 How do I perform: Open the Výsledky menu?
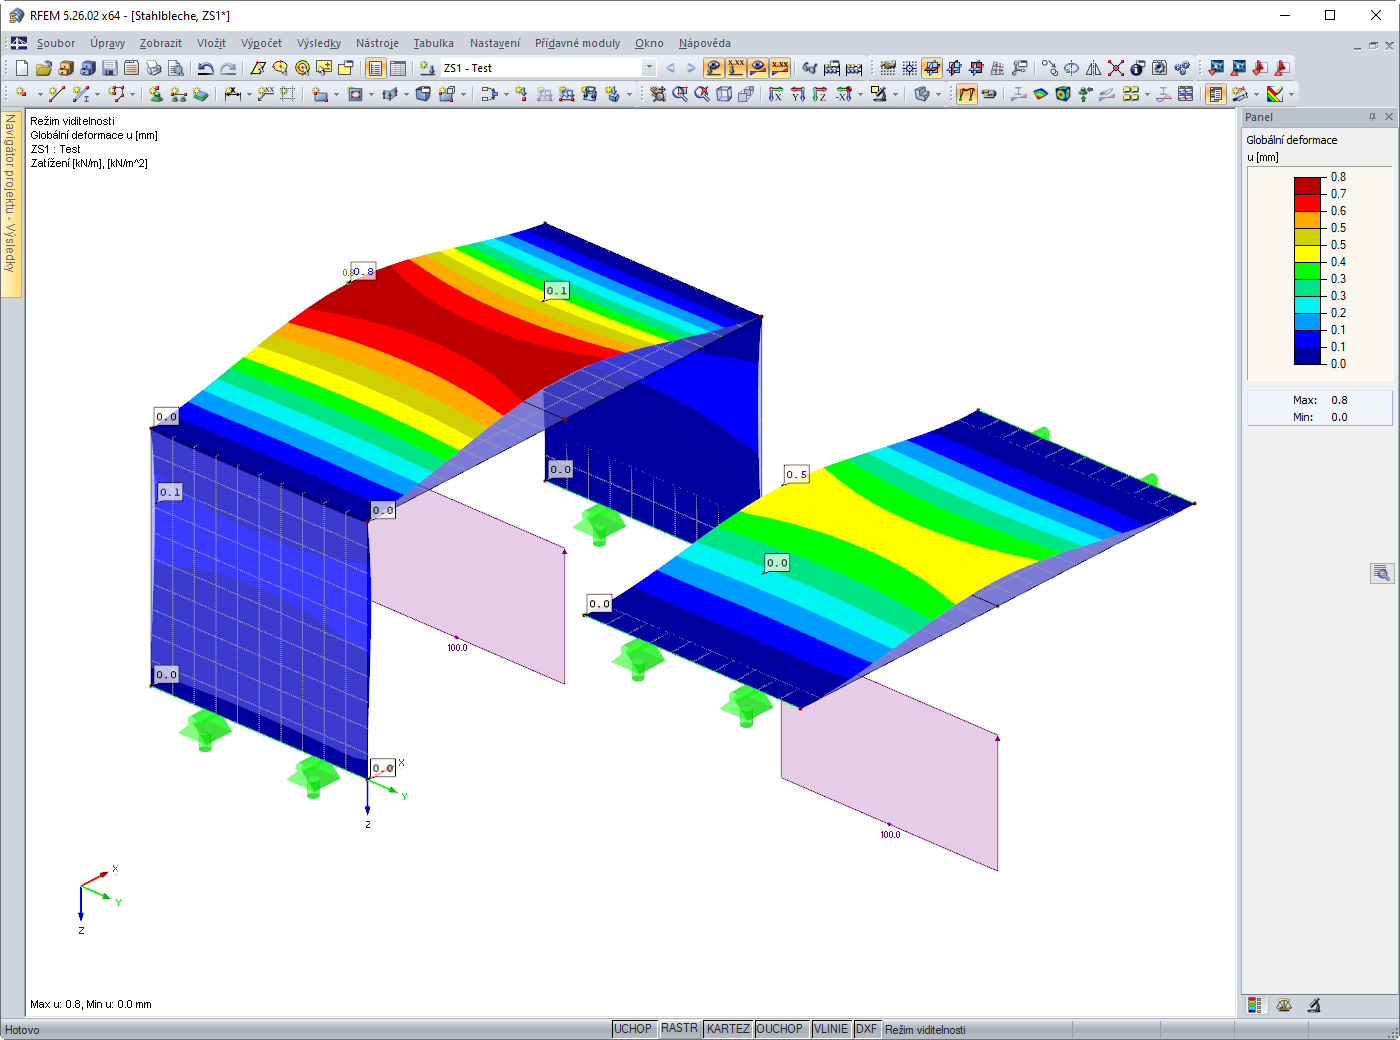[319, 43]
